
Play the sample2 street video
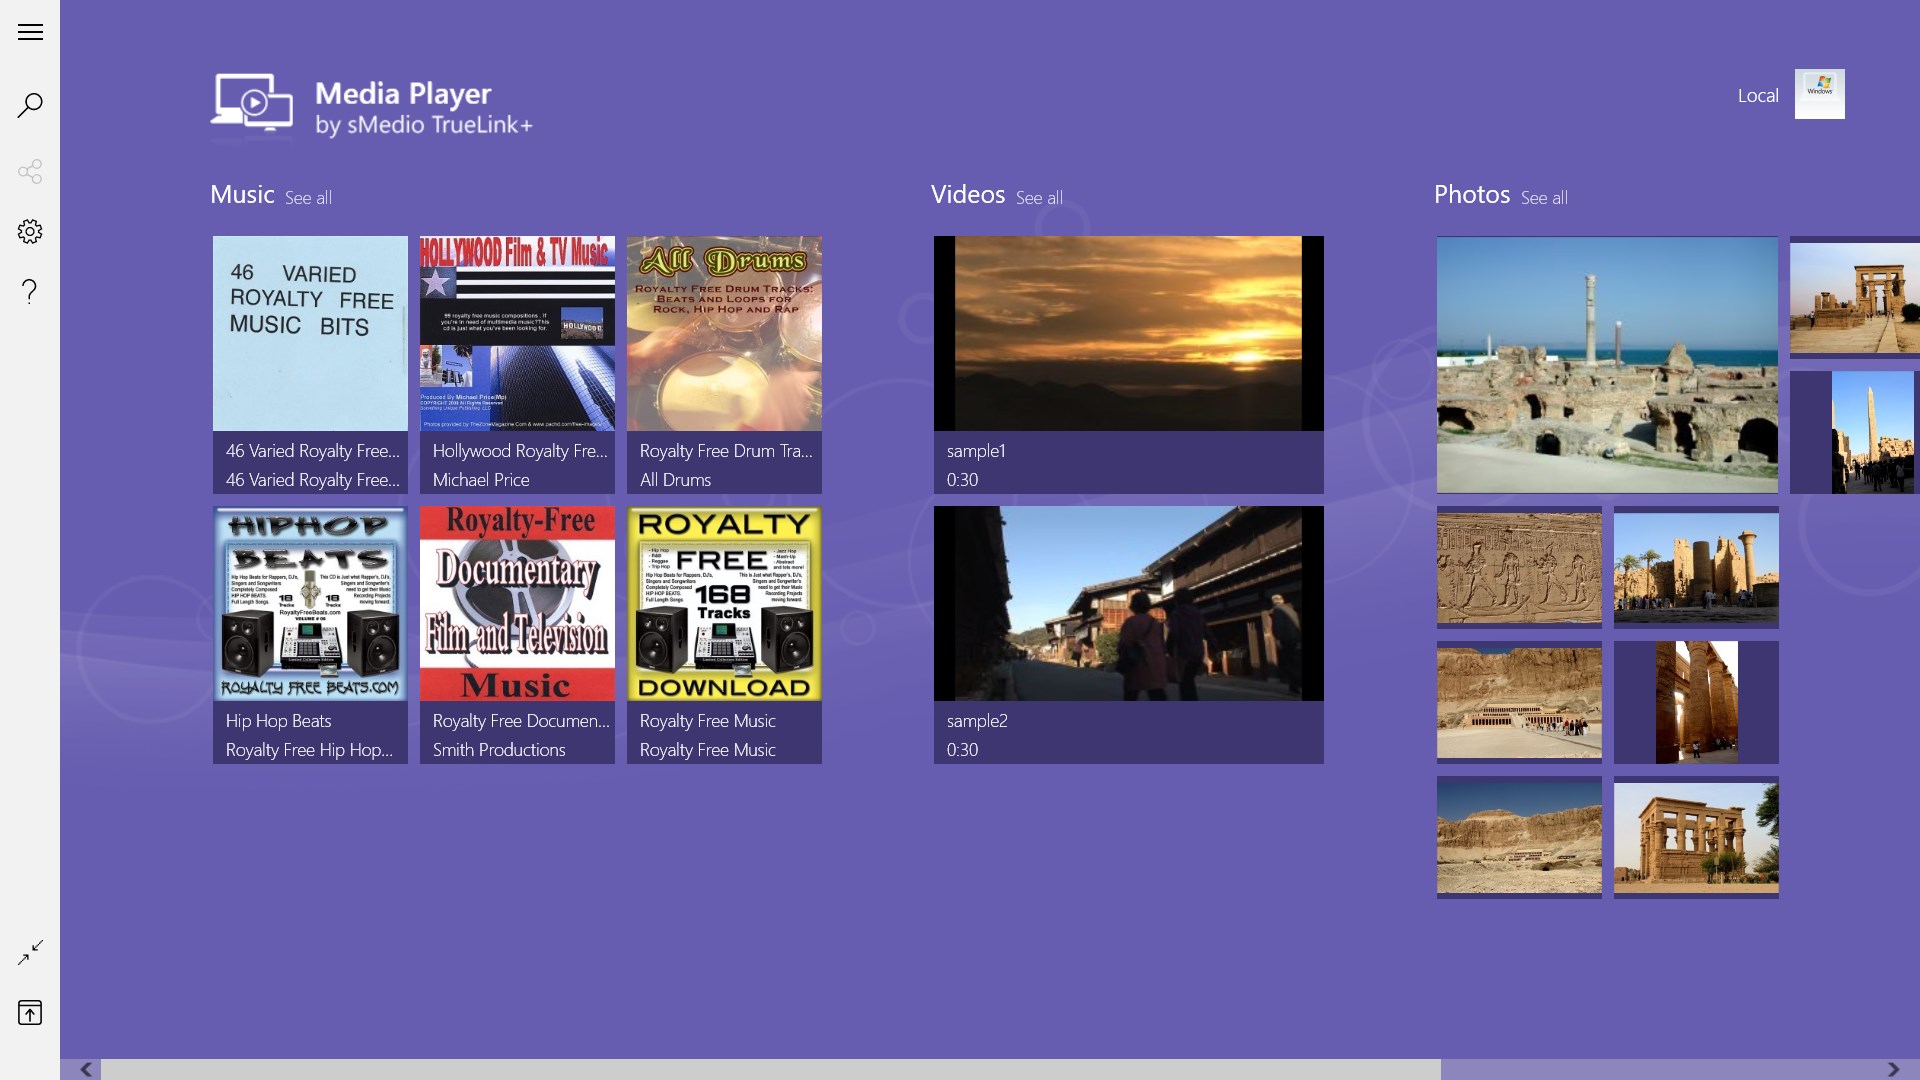pyautogui.click(x=1128, y=604)
